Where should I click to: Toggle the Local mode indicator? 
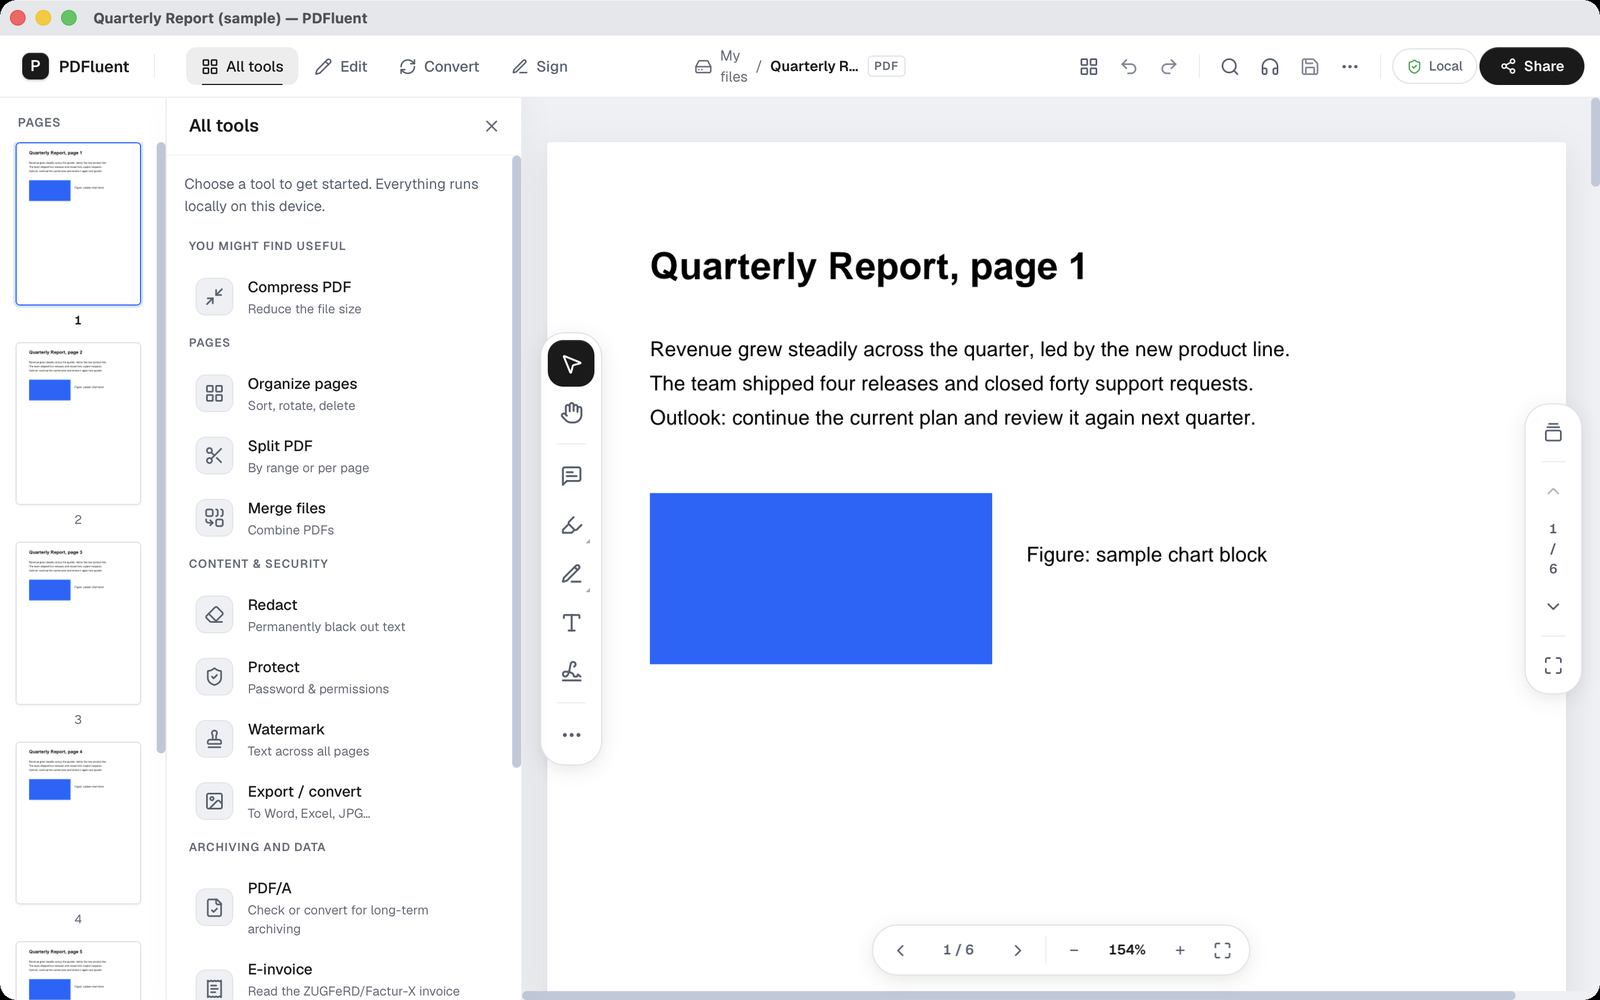[x=1434, y=66]
